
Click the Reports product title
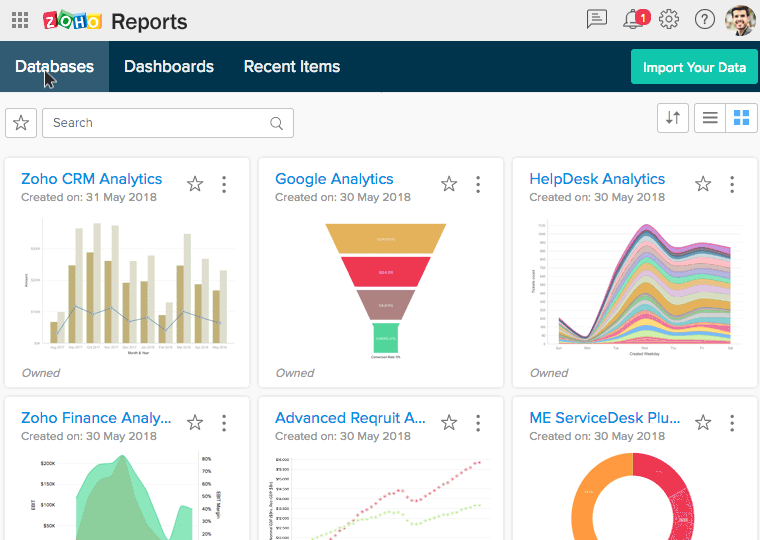point(149,22)
